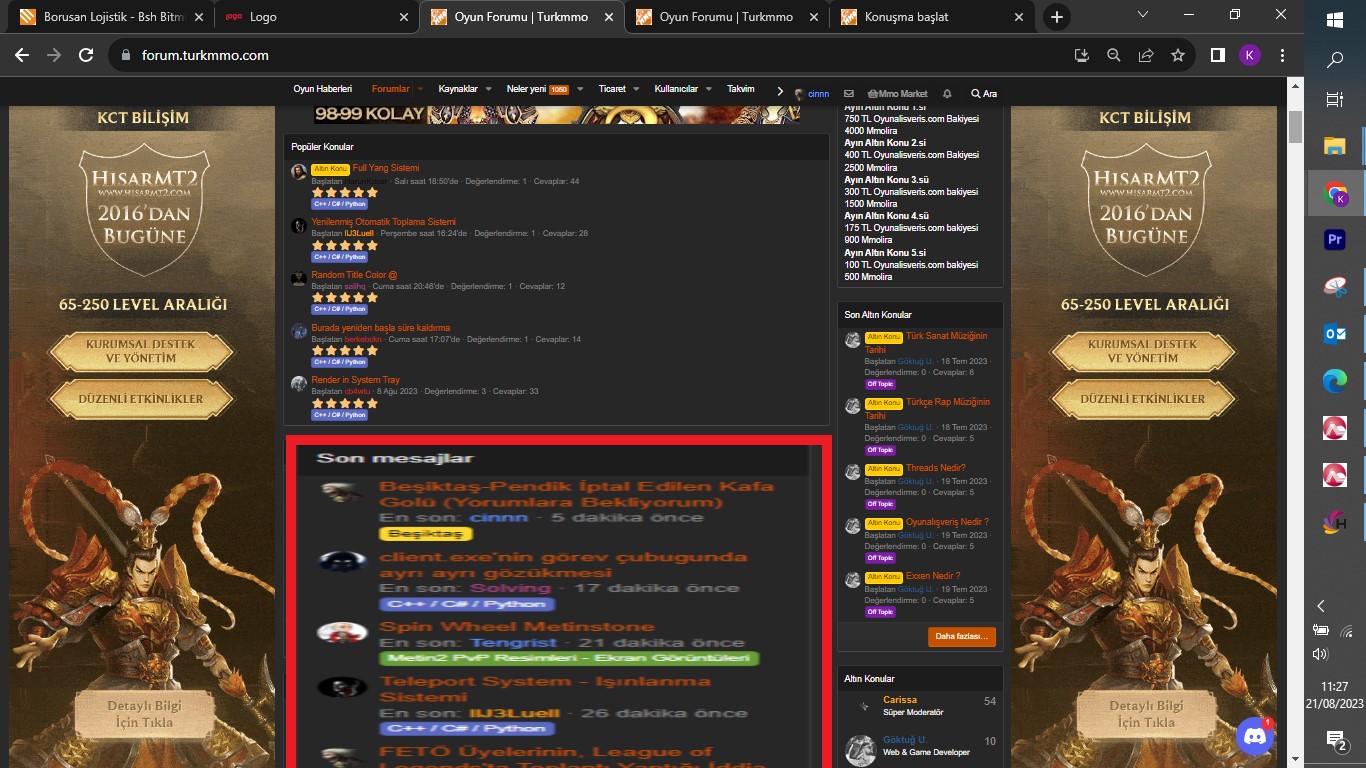The width and height of the screenshot is (1366, 768).
Task: Open Türkçe Rap Müziğinin Tarihi topic
Action: (x=928, y=408)
